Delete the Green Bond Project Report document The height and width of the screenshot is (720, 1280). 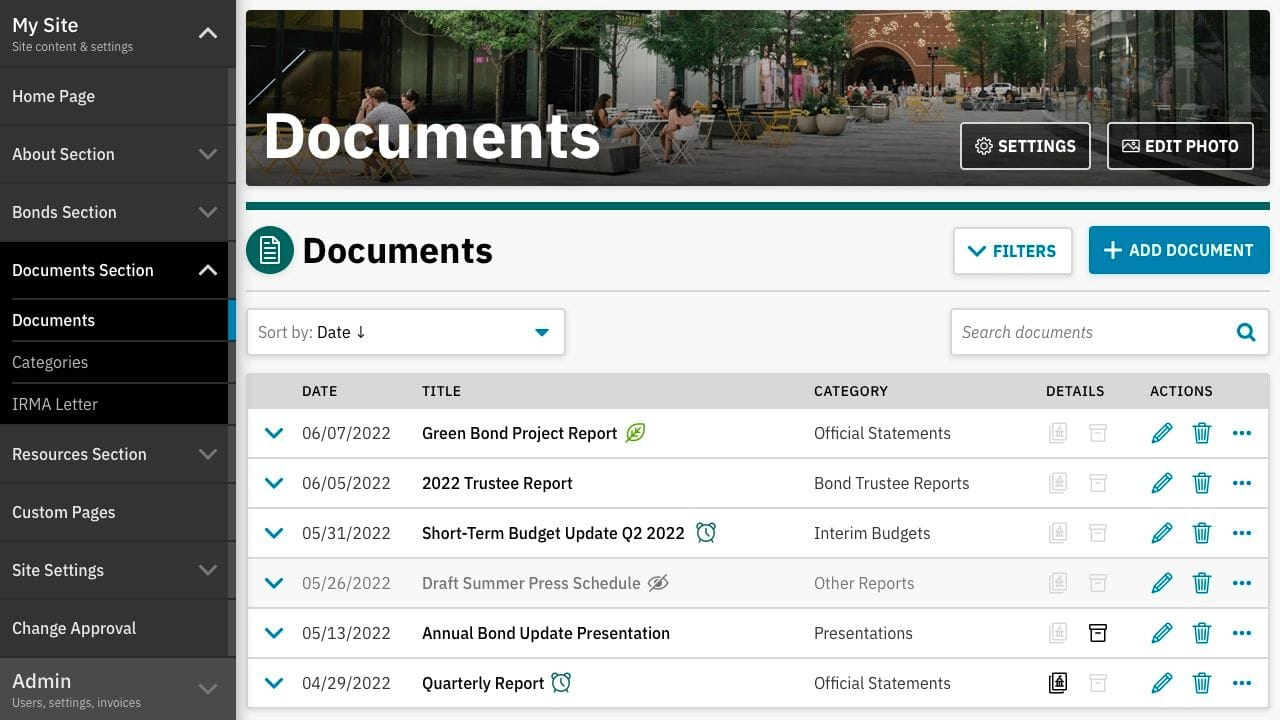[1202, 433]
